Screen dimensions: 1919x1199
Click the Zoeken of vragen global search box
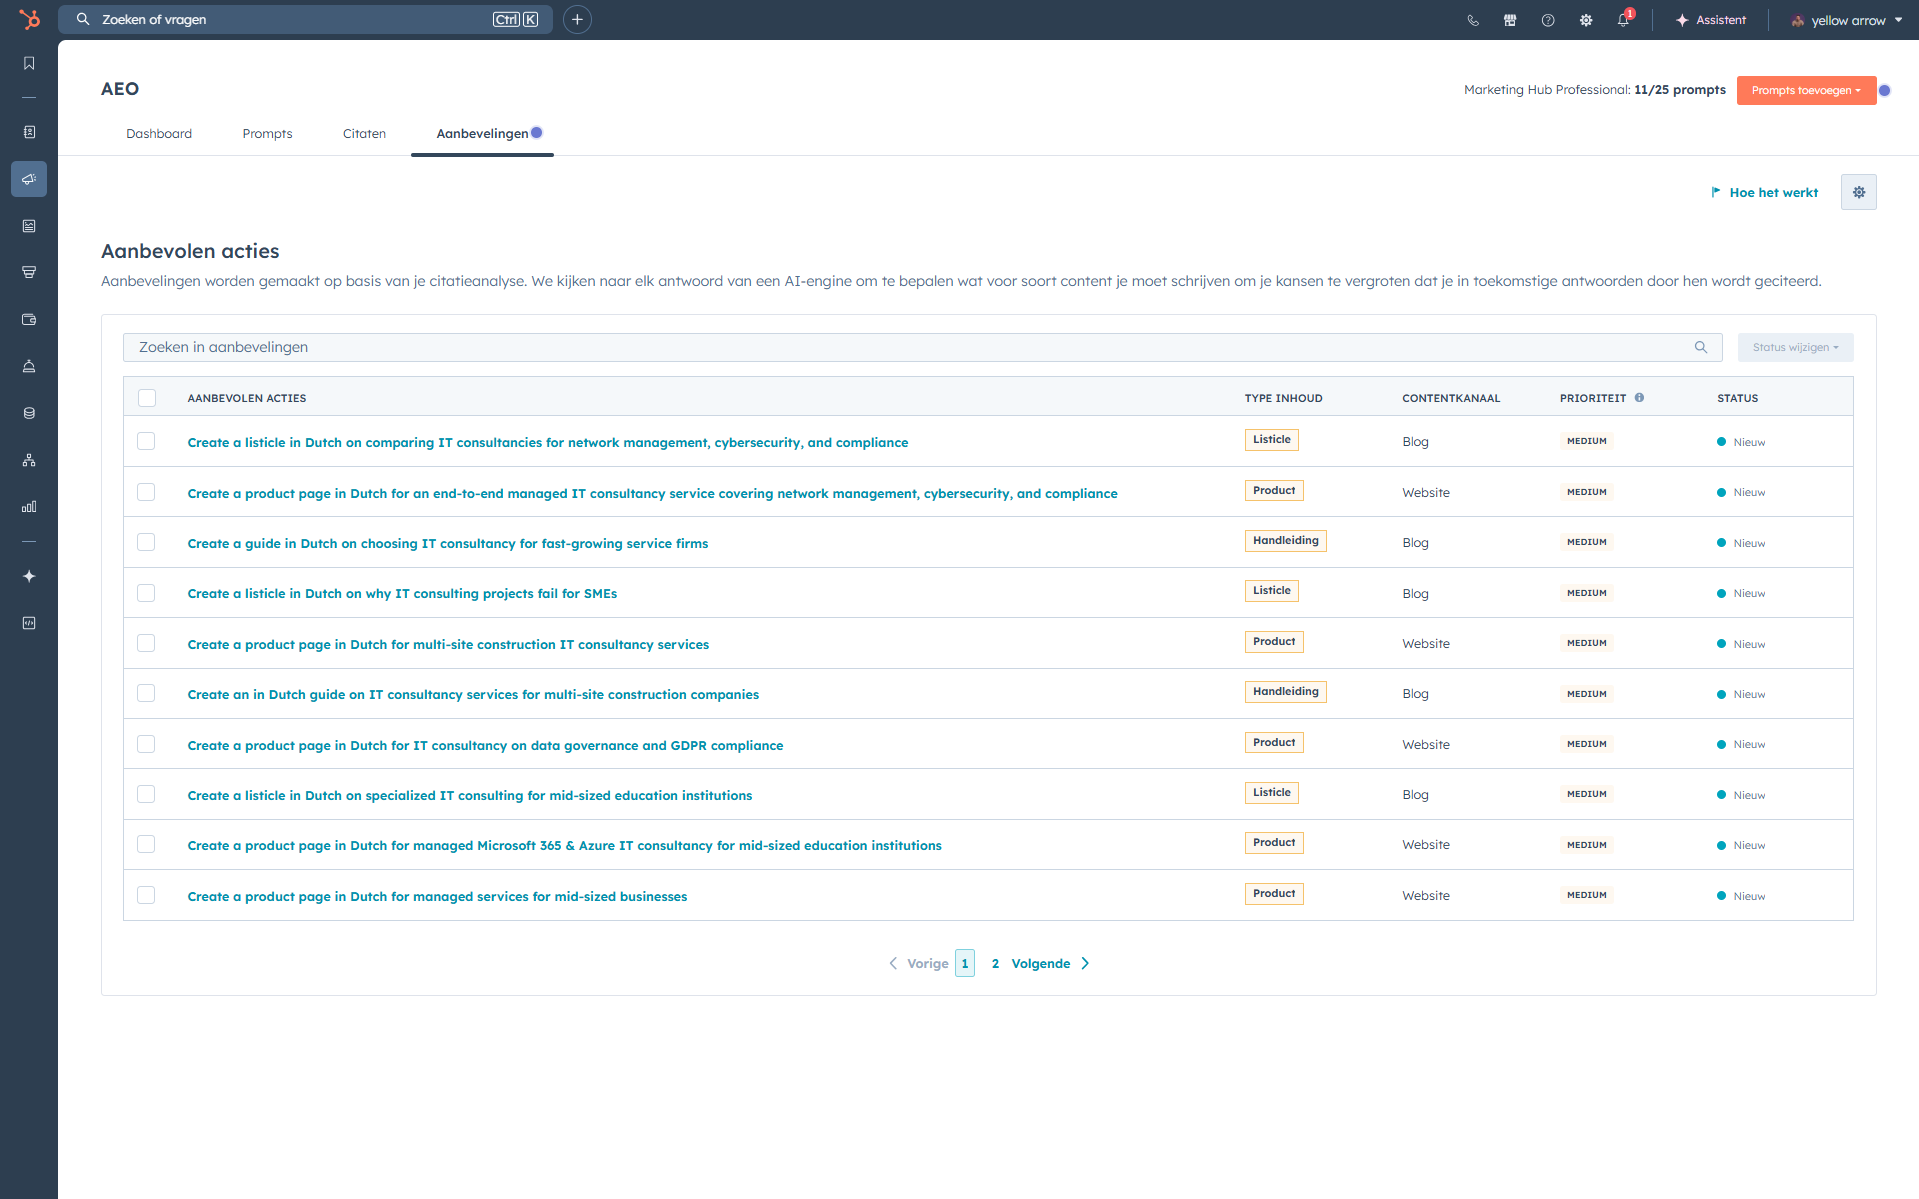click(305, 19)
